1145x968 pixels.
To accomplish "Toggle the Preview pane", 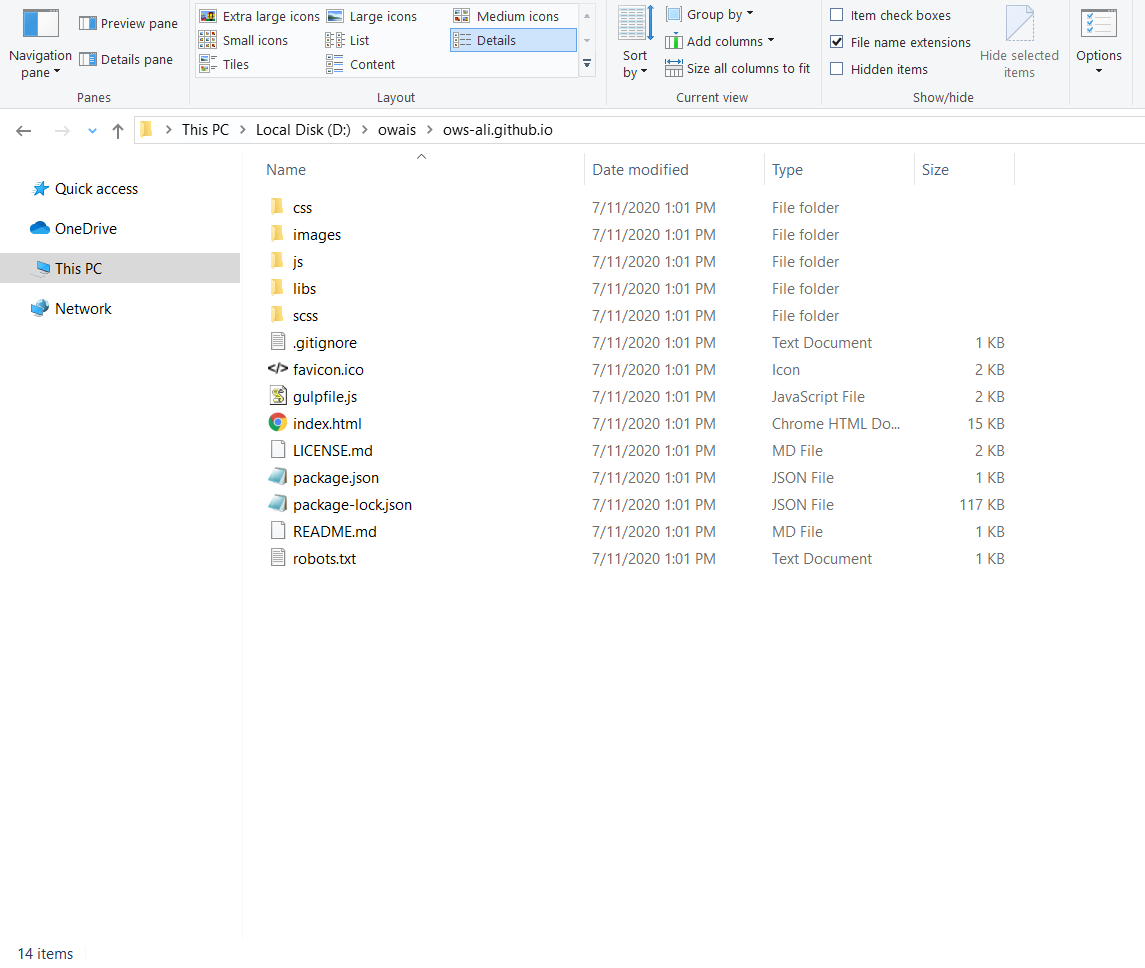I will pyautogui.click(x=129, y=23).
